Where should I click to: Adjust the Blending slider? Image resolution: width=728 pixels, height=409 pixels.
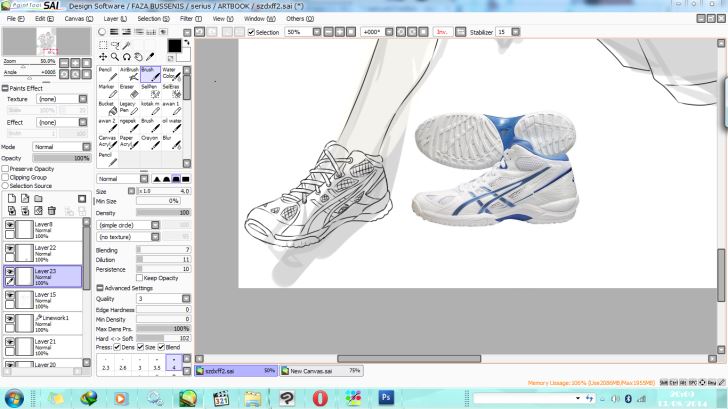[x=163, y=250]
